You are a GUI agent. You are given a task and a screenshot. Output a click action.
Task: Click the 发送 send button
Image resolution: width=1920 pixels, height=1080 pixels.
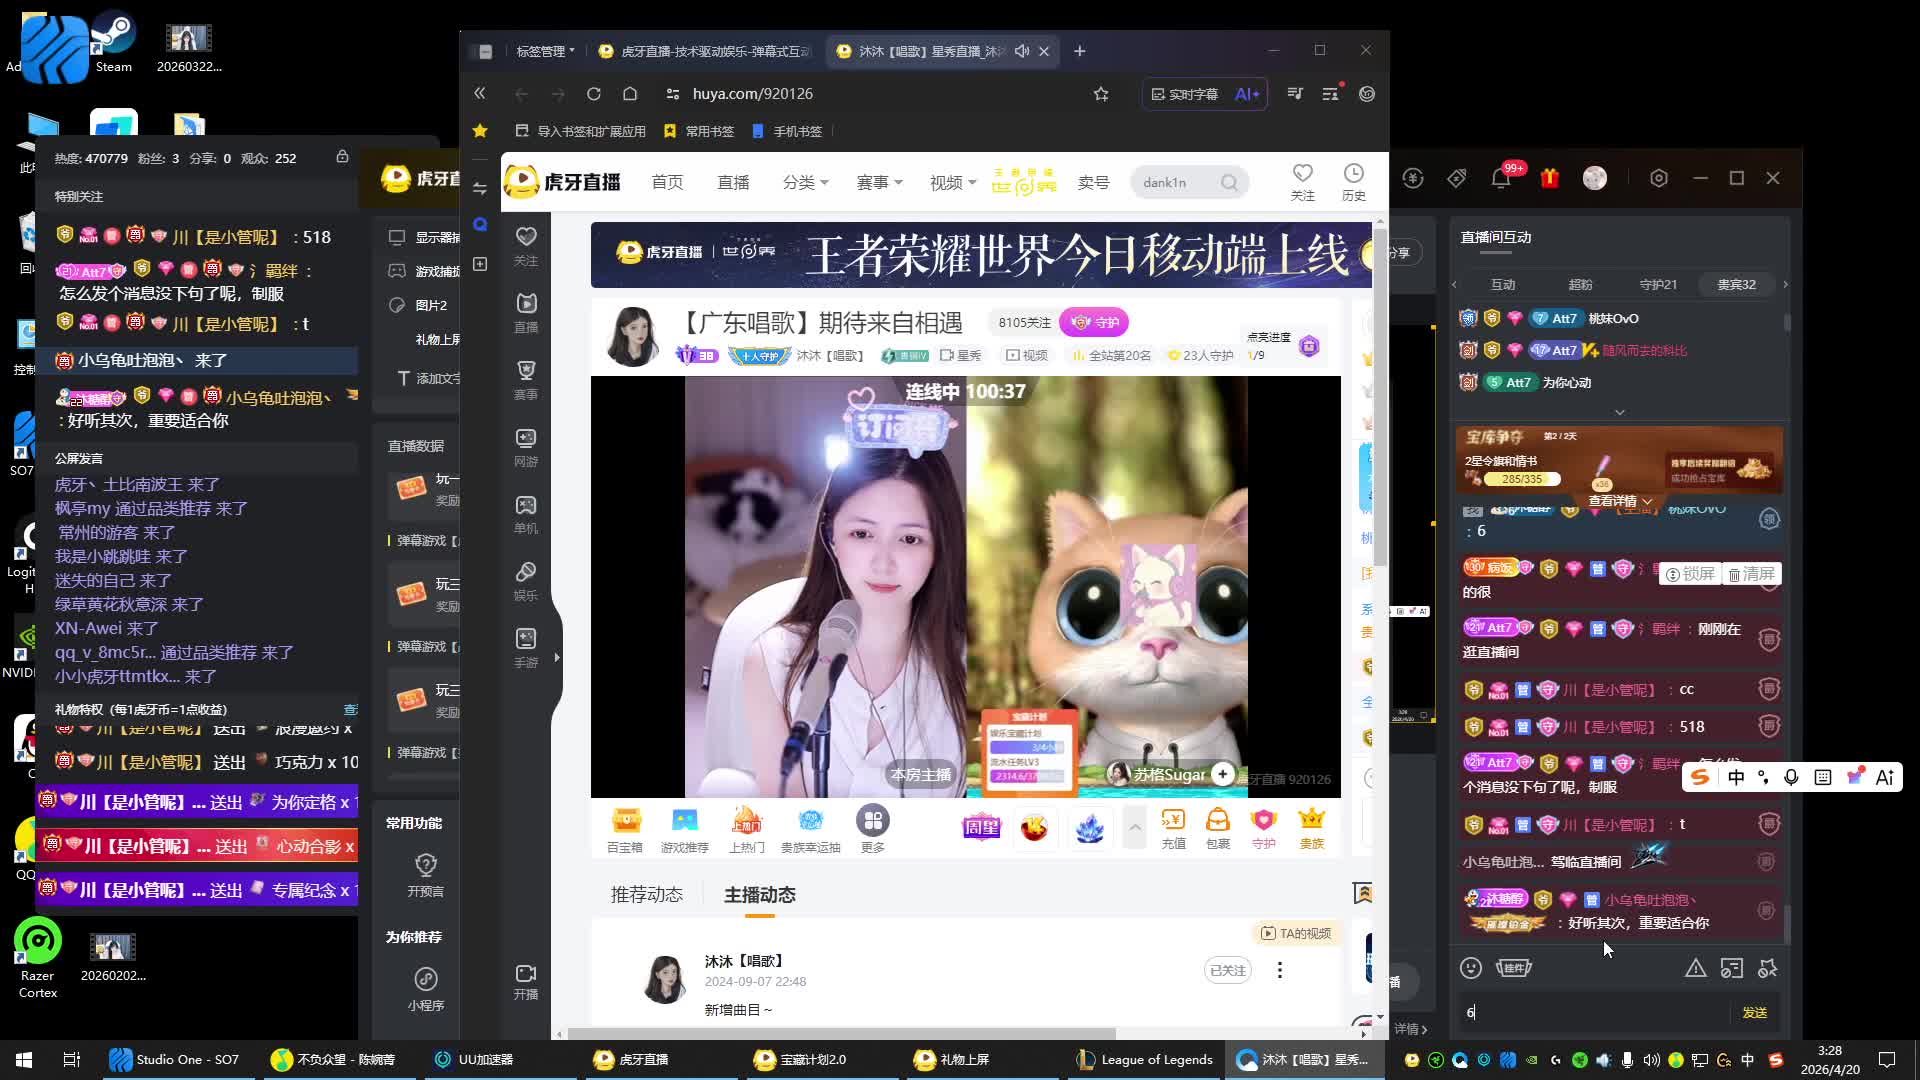tap(1754, 1013)
